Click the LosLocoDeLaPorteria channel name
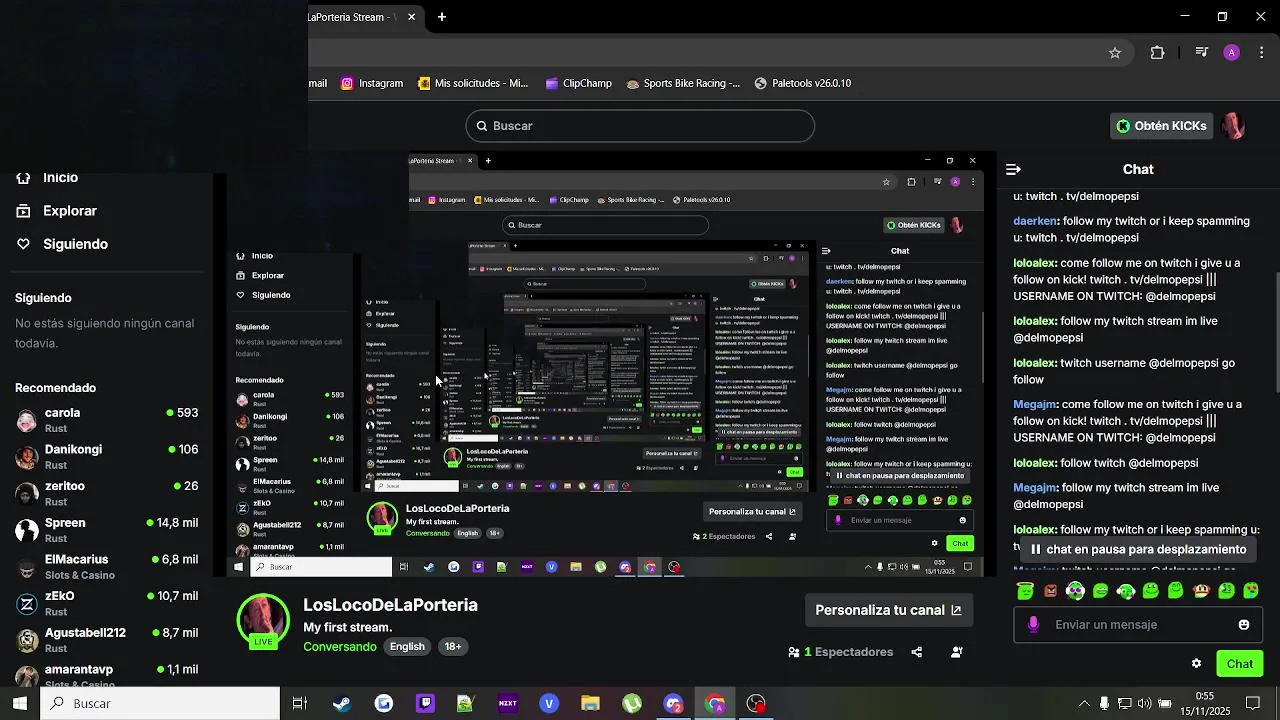This screenshot has width=1280, height=720. coord(390,605)
